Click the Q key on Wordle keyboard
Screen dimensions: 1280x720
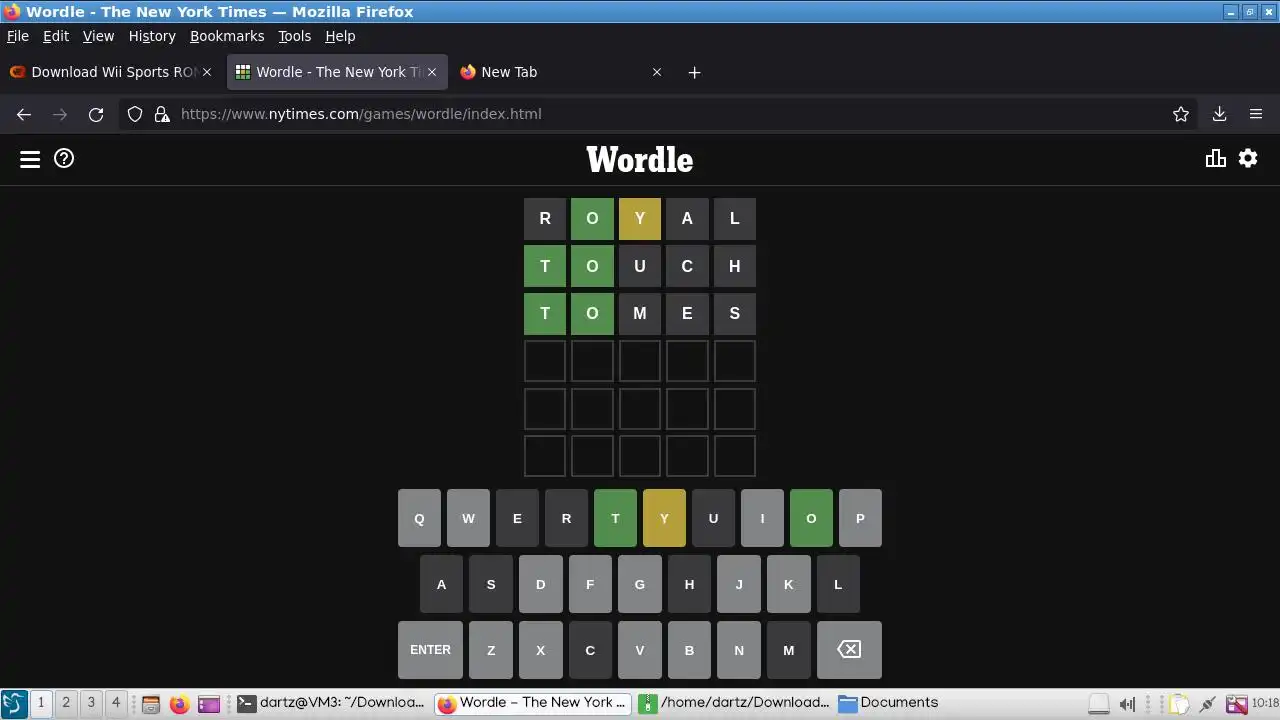(419, 518)
